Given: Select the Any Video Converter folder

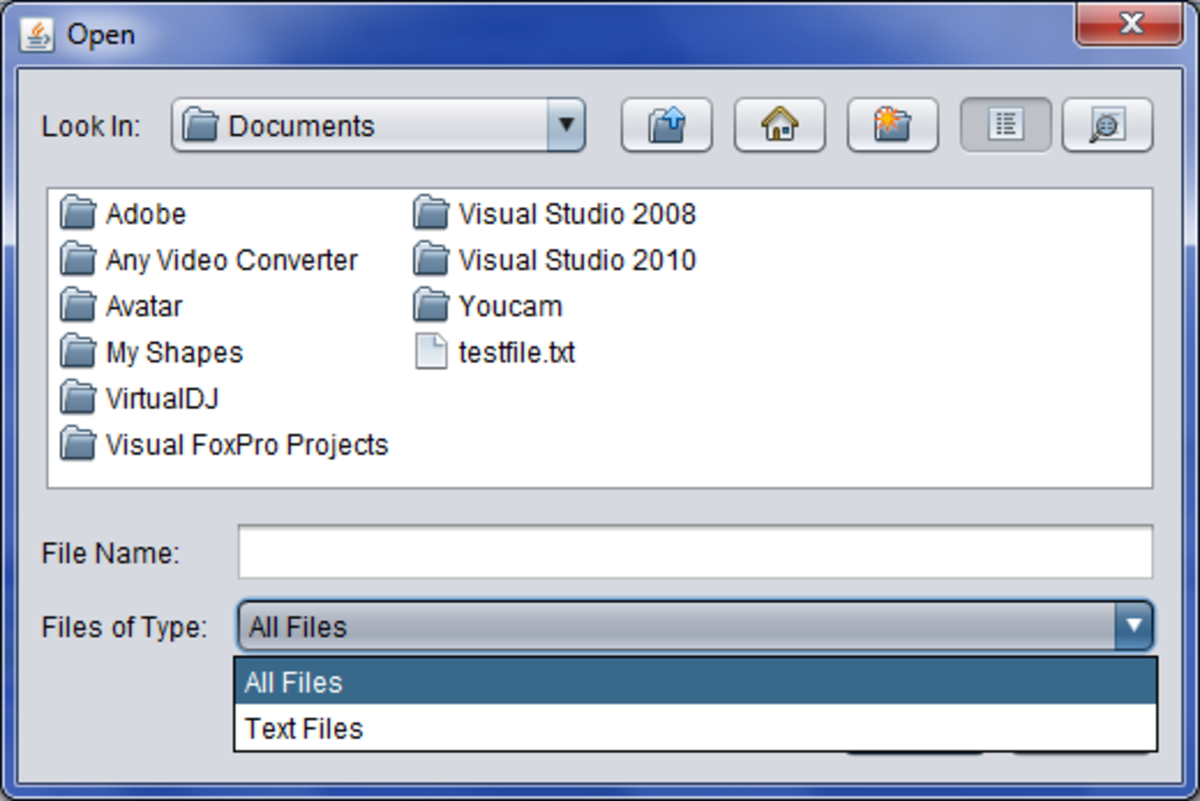Looking at the screenshot, I should coord(231,260).
